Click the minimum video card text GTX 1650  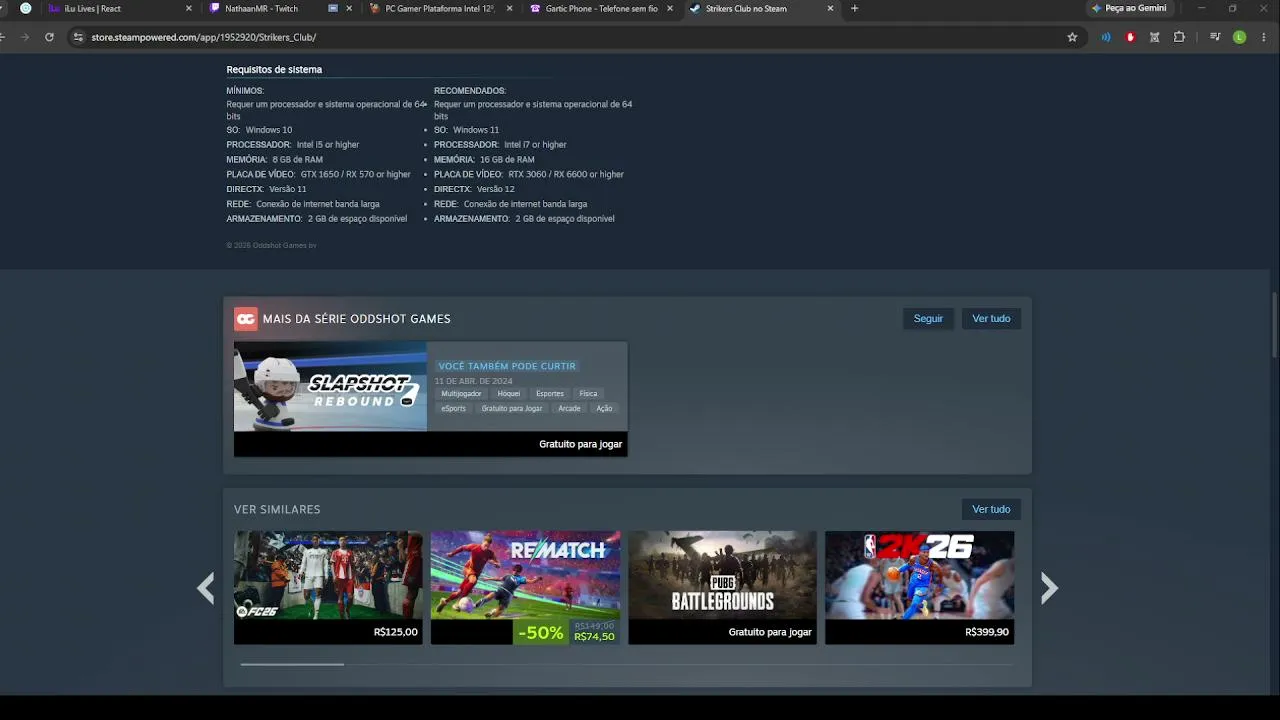[356, 174]
